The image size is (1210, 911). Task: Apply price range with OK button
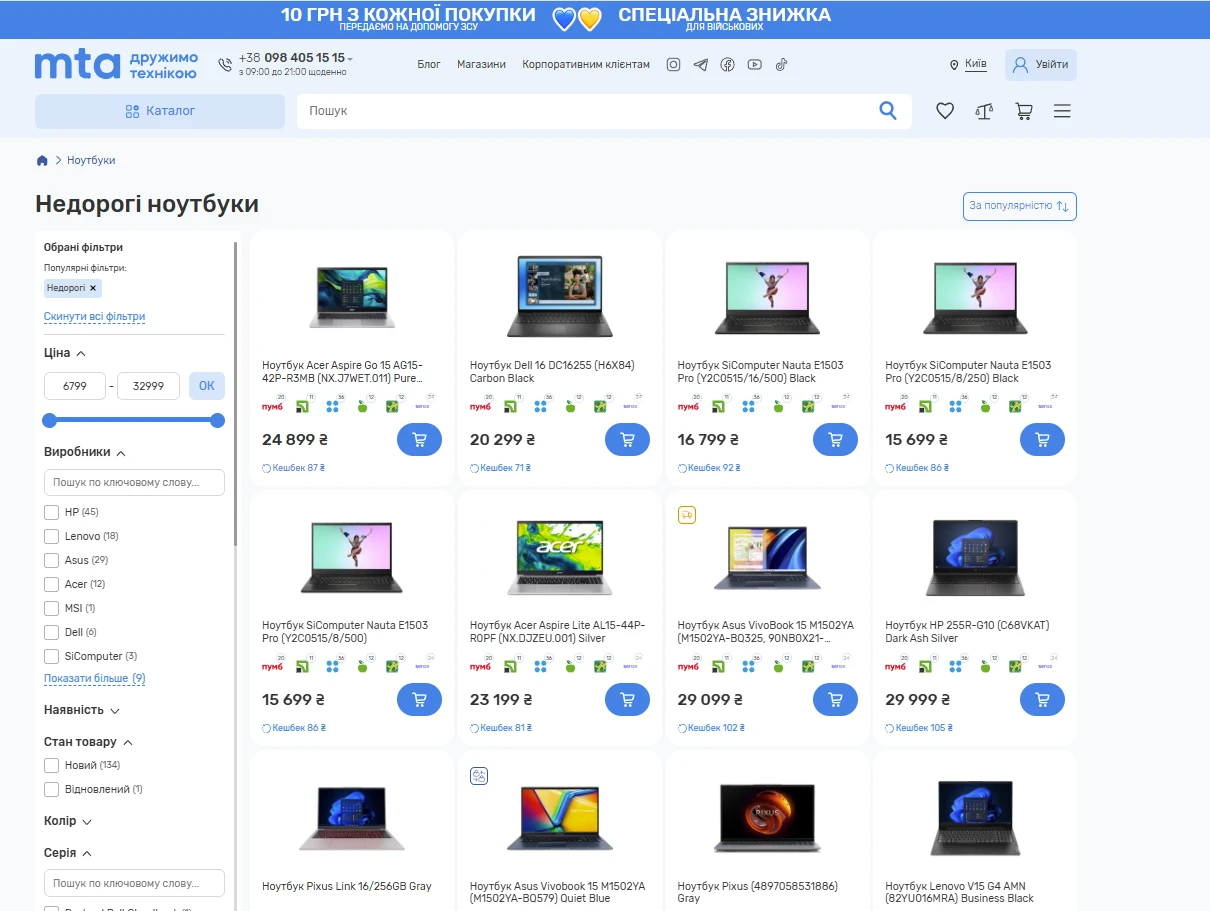207,386
